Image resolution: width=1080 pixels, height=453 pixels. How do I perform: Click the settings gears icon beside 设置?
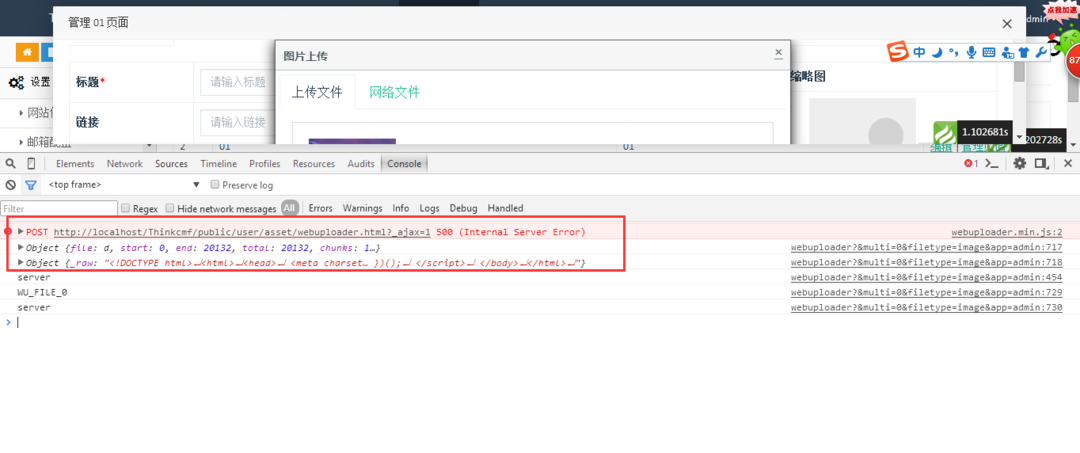coord(16,82)
